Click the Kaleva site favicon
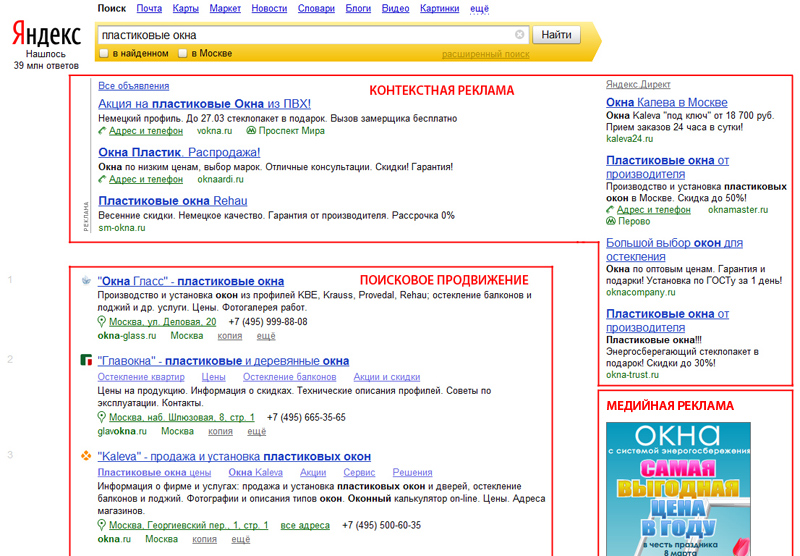Screen dimensions: 800x556 click(86, 456)
